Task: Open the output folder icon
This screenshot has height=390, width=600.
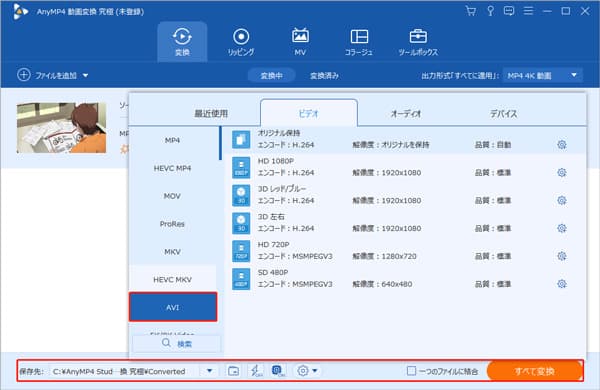Action: (x=233, y=370)
